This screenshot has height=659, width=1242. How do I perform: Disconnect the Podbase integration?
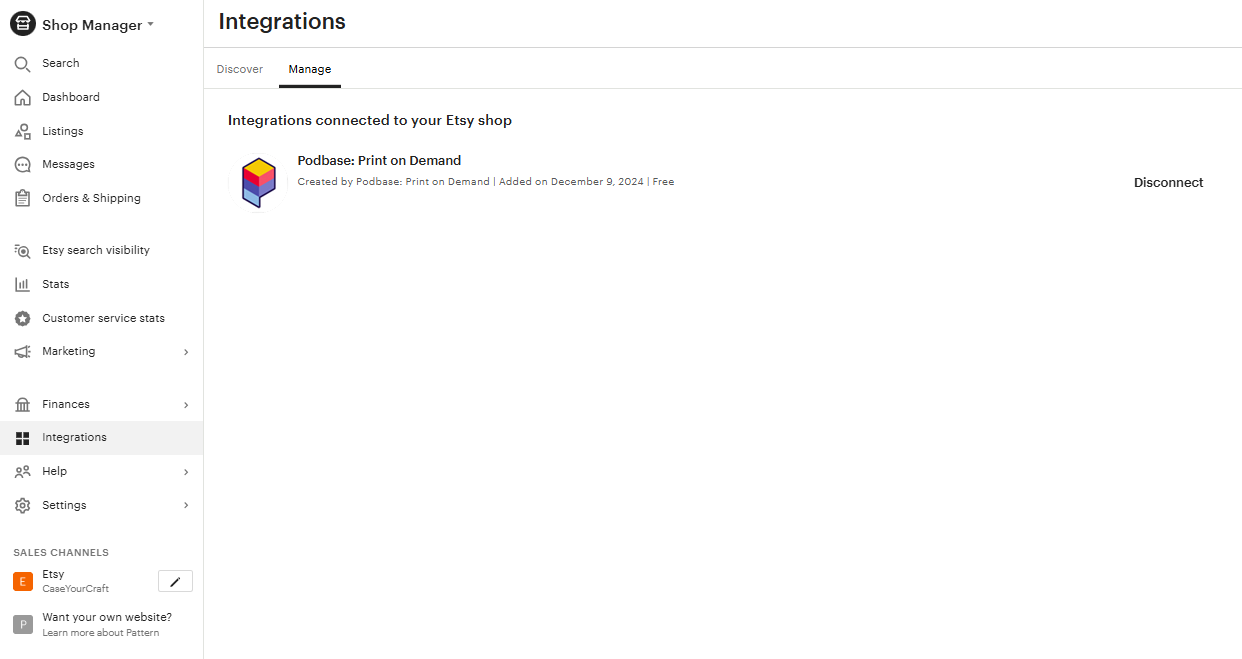pyautogui.click(x=1168, y=183)
